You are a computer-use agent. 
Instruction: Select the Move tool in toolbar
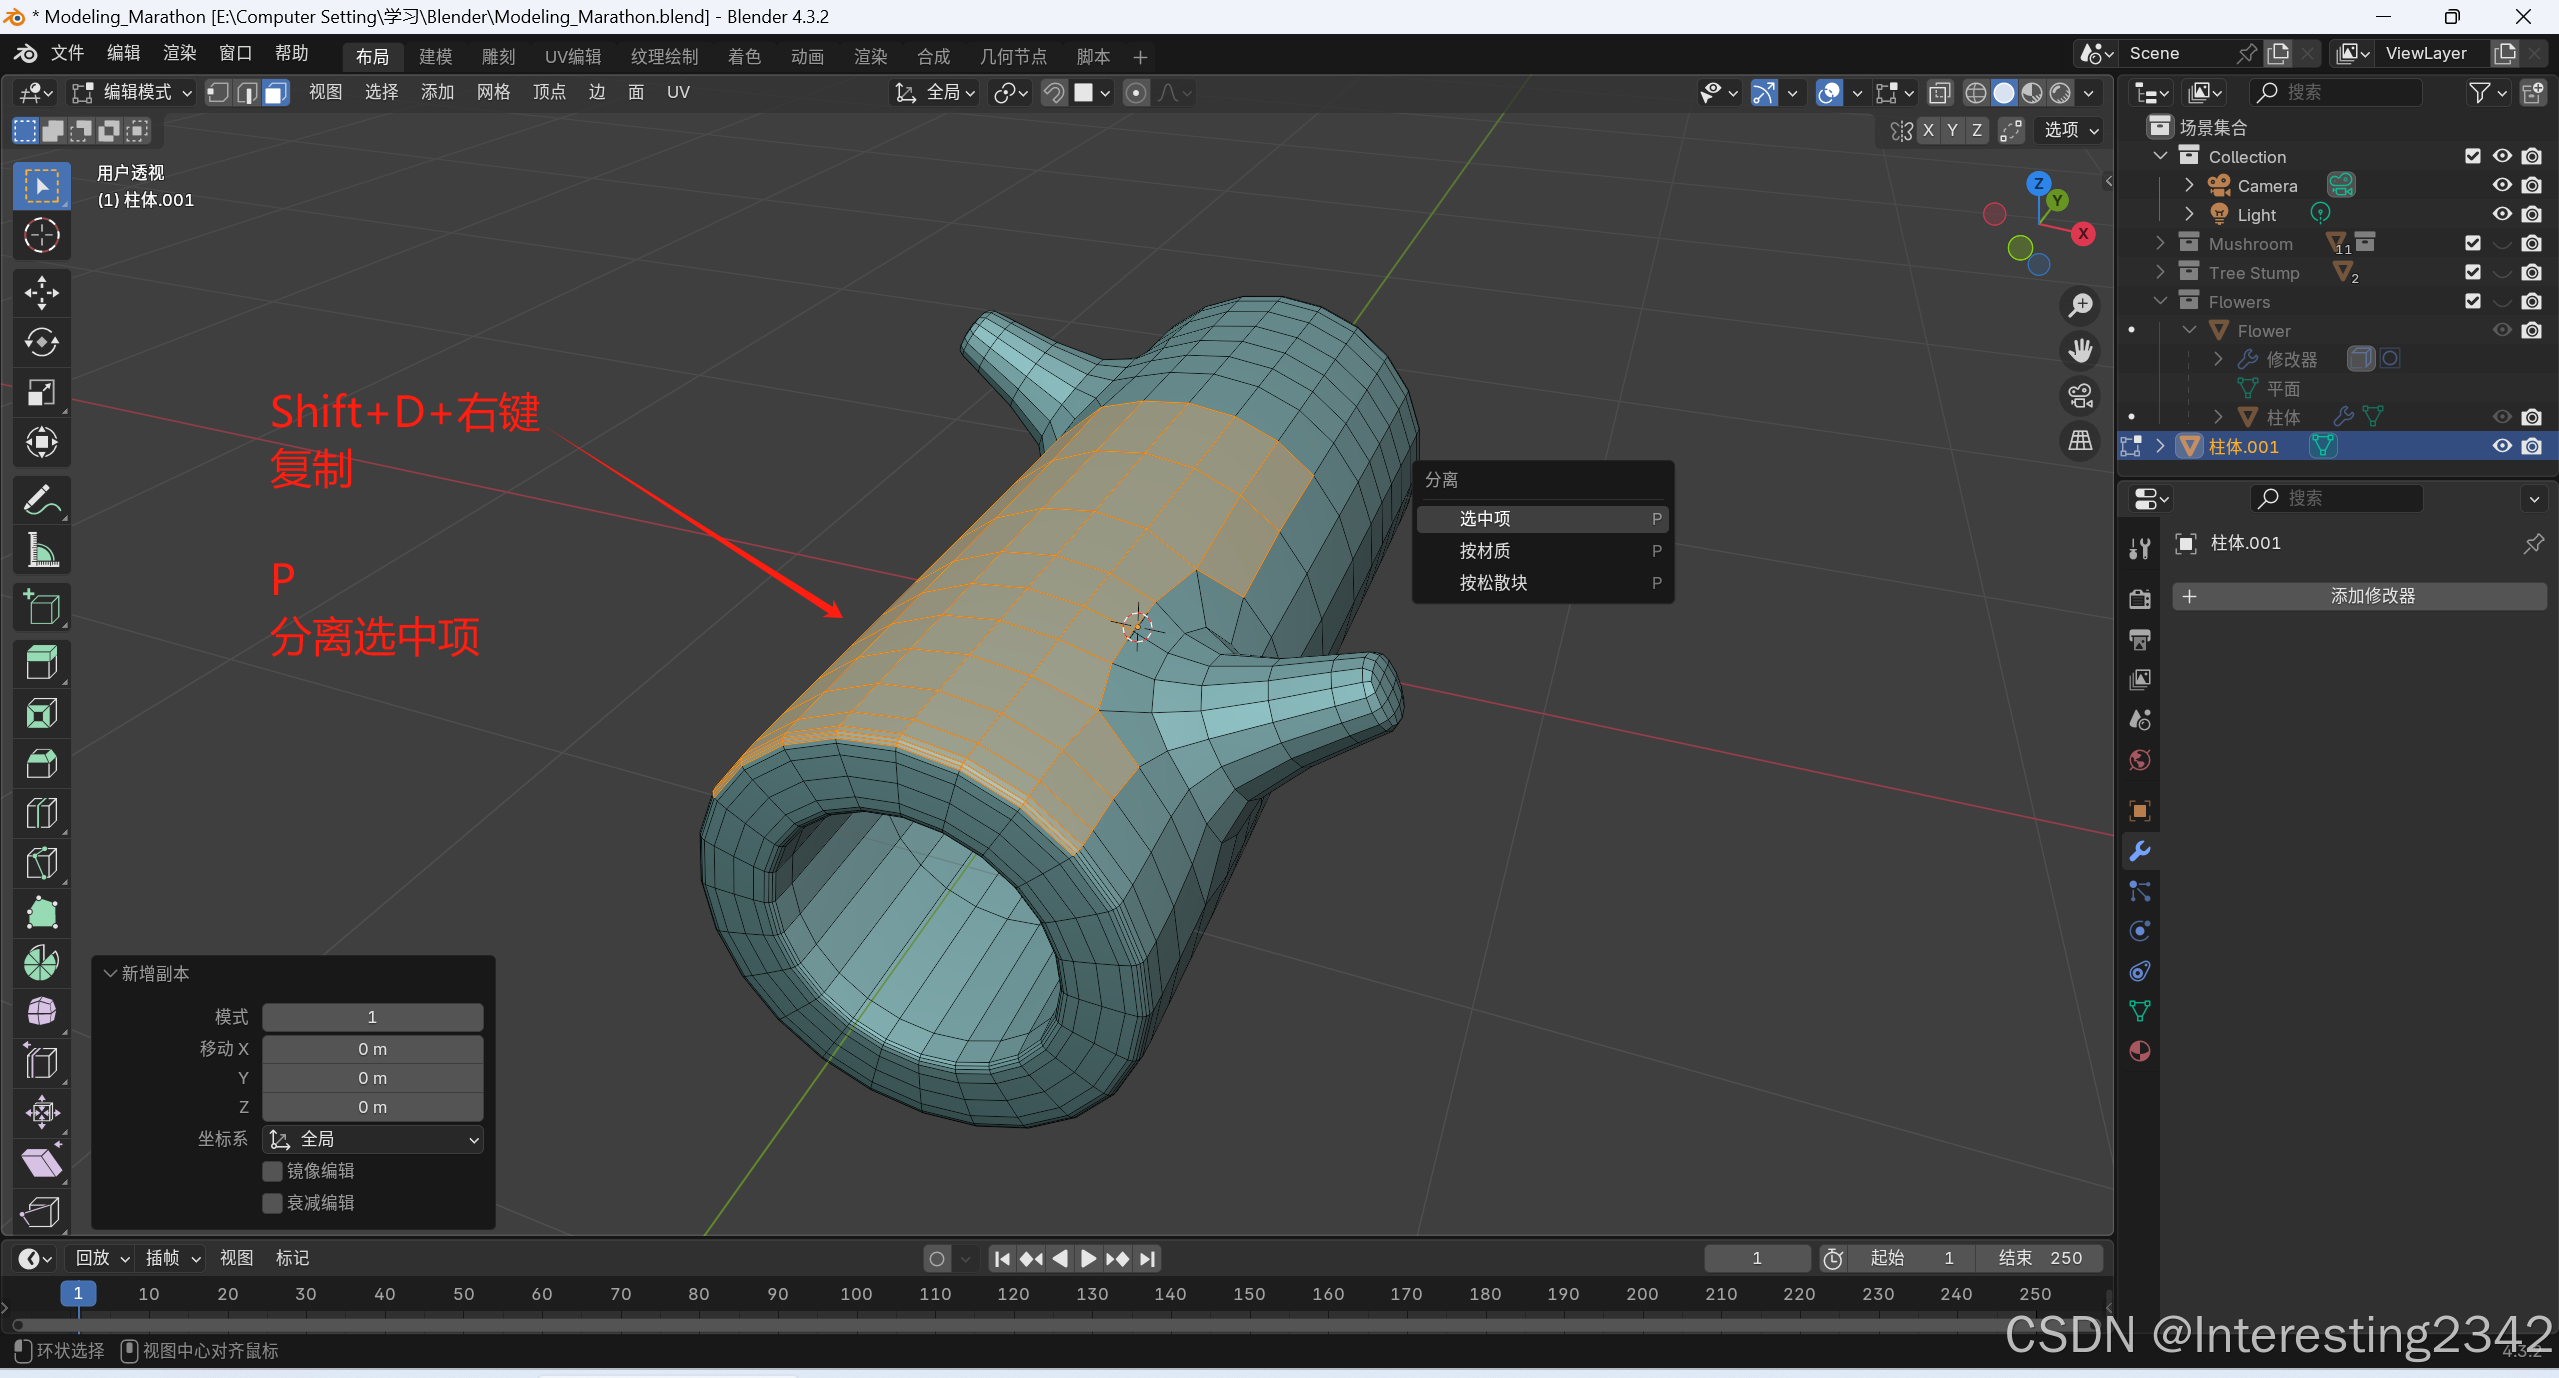(41, 292)
